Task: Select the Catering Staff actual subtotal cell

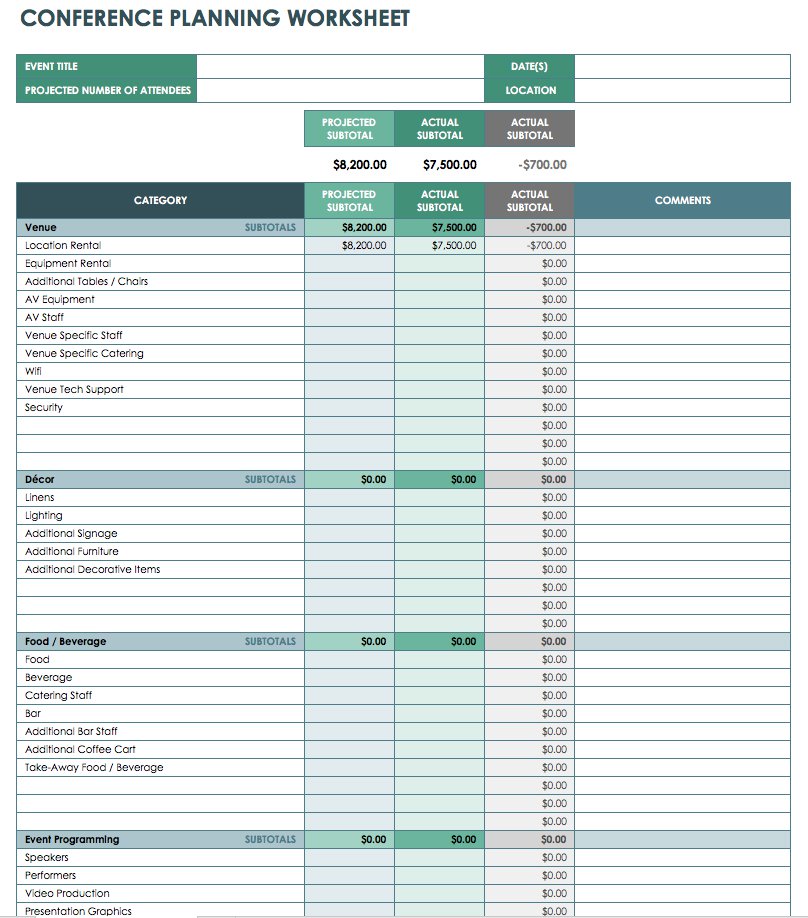Action: pyautogui.click(x=440, y=696)
